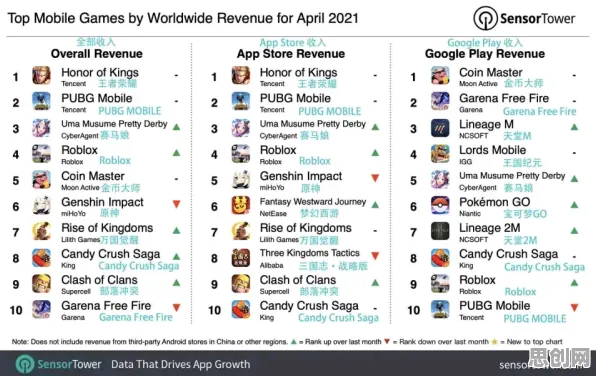
Task: Click Roblox title in Google Play Revenue
Action: (x=477, y=280)
